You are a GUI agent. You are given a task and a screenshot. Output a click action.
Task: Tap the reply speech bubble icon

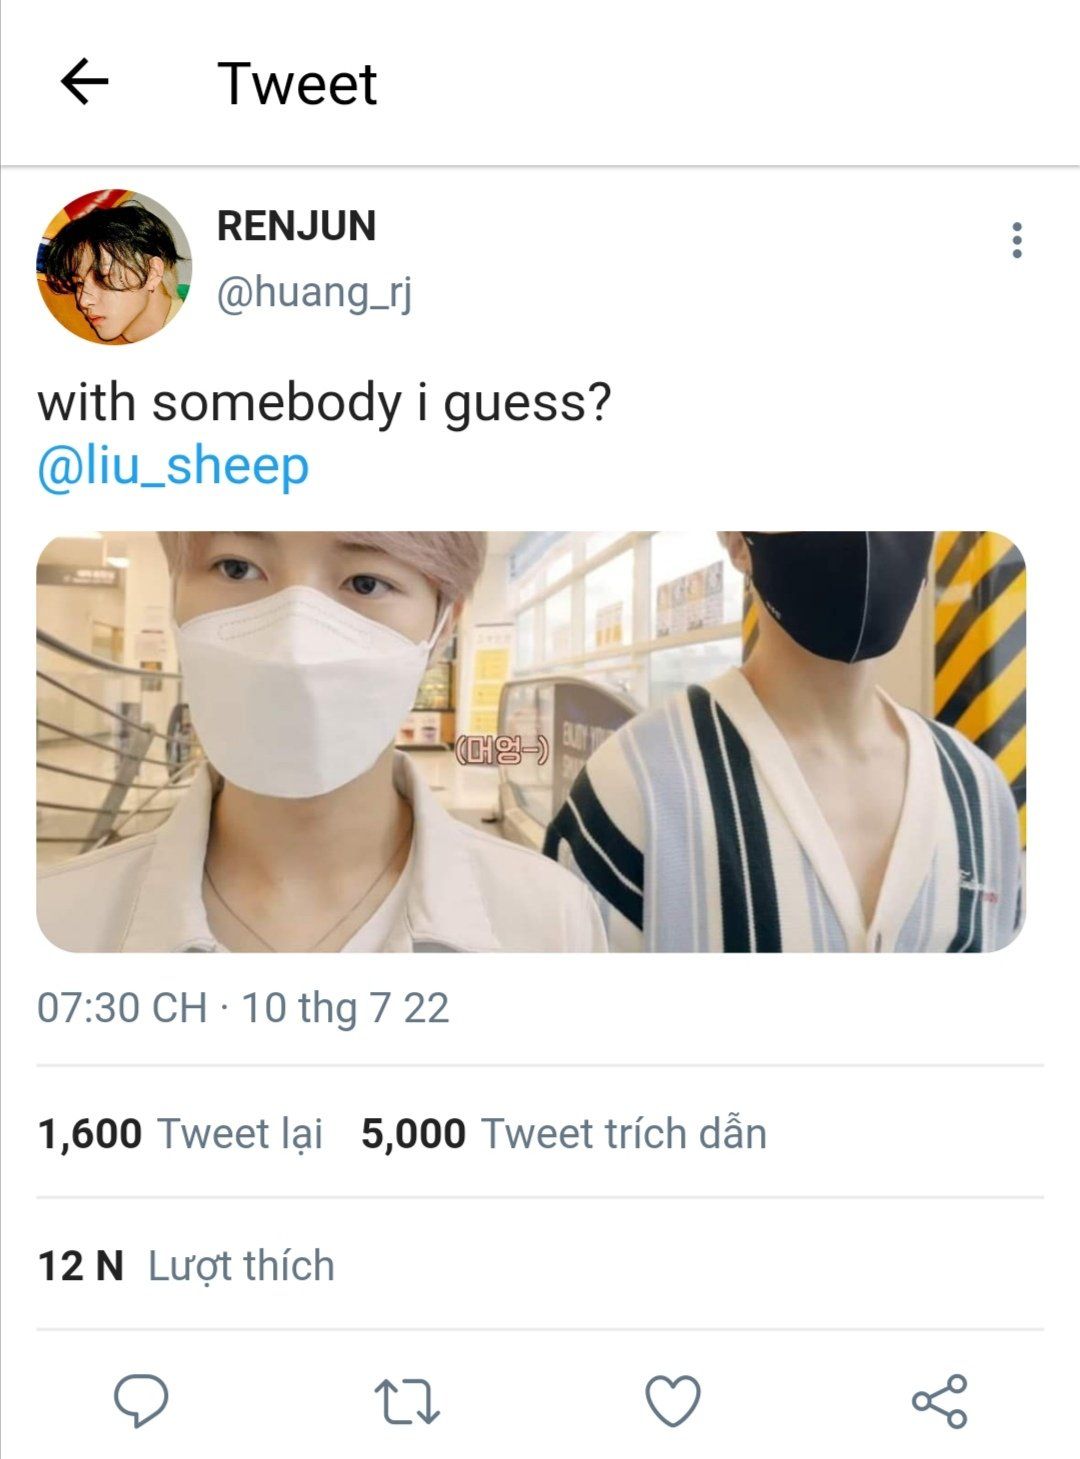click(x=141, y=1399)
